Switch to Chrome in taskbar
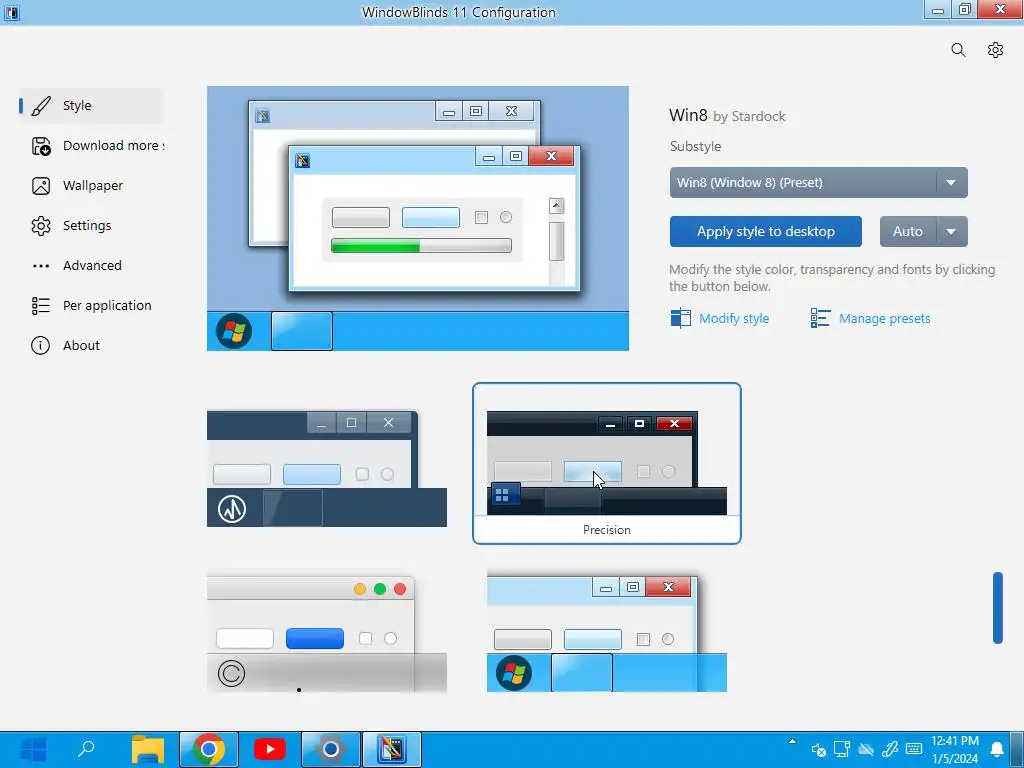Viewport: 1024px width, 768px height. (x=208, y=749)
